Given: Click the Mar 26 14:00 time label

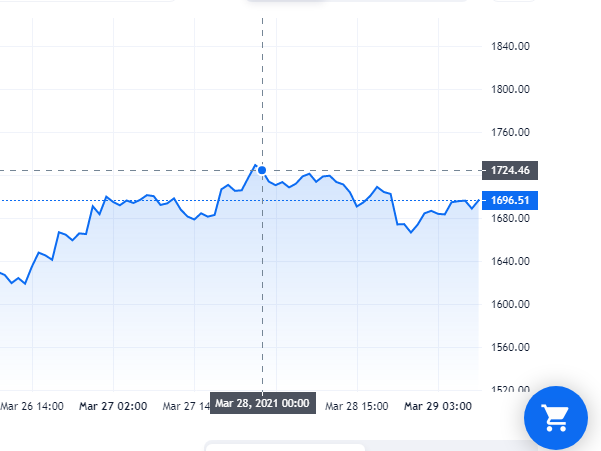Looking at the screenshot, I should click(x=32, y=407).
